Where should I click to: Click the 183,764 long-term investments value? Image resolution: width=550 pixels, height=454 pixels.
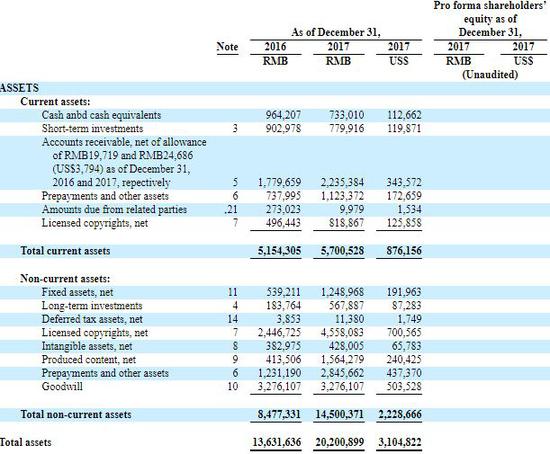(283, 306)
